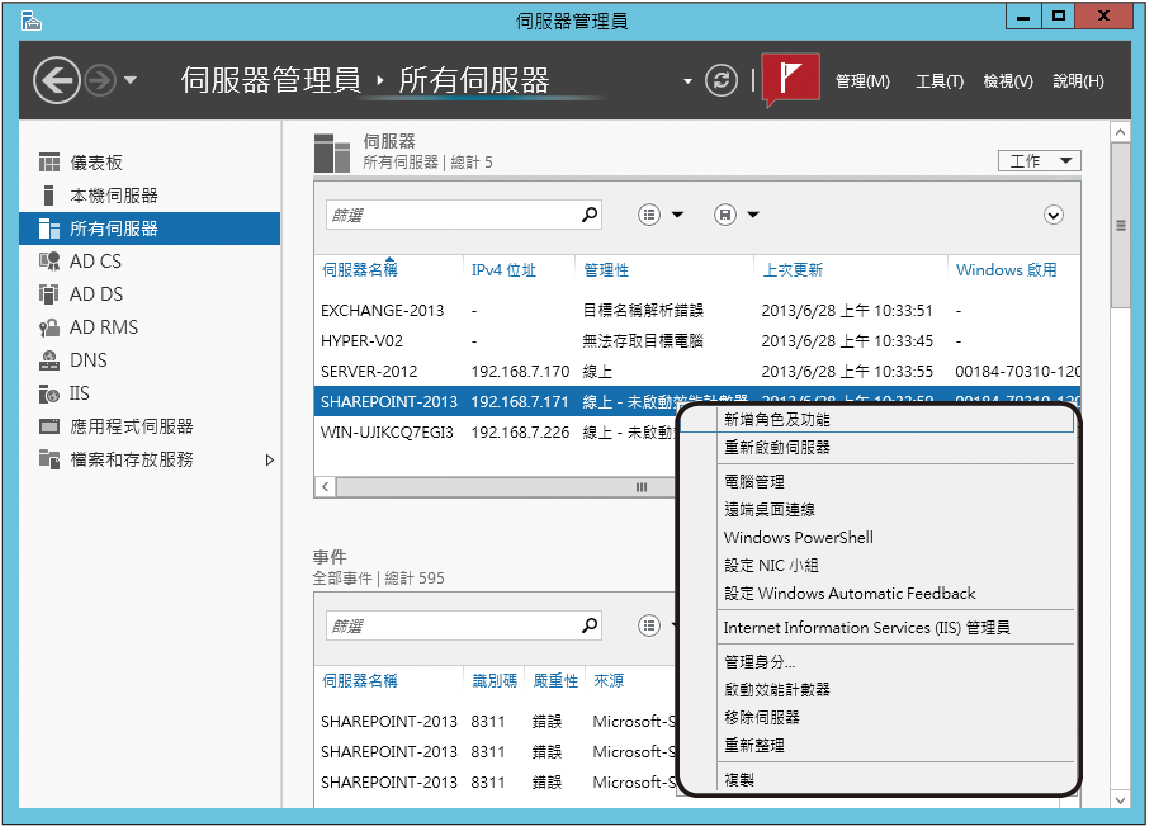Expand the servers filter chevron
Screen dimensions: 1149x829
click(1054, 215)
